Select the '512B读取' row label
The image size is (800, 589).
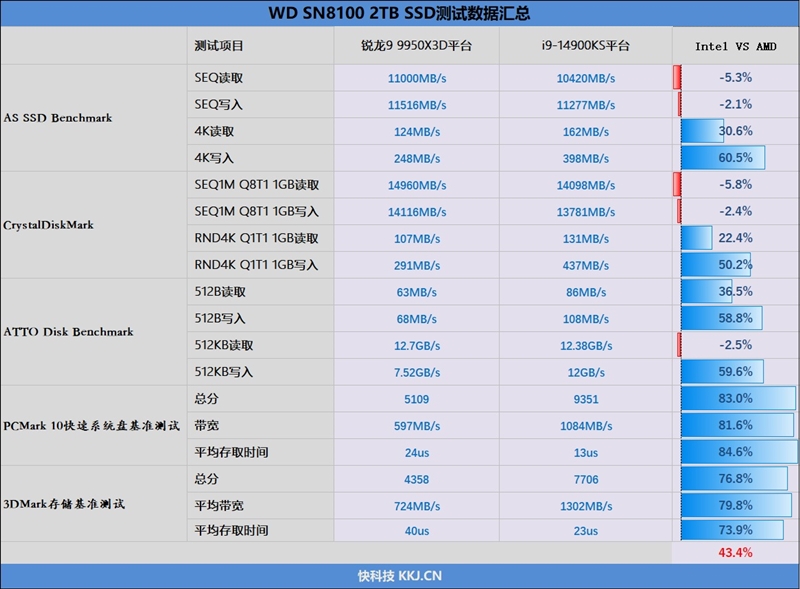coord(220,291)
